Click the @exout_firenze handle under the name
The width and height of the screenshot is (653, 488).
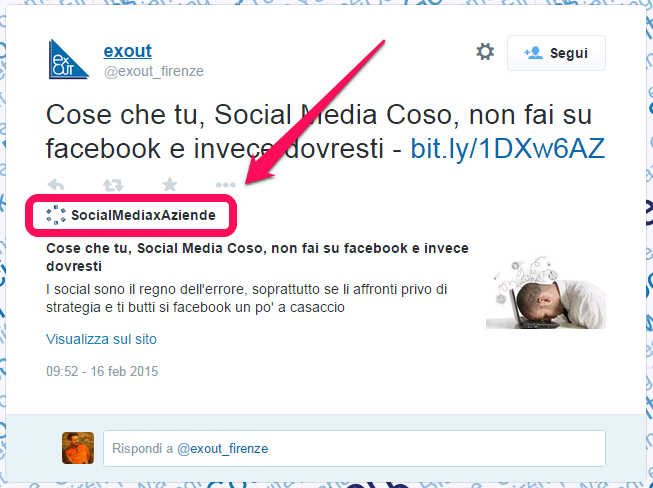tap(153, 71)
